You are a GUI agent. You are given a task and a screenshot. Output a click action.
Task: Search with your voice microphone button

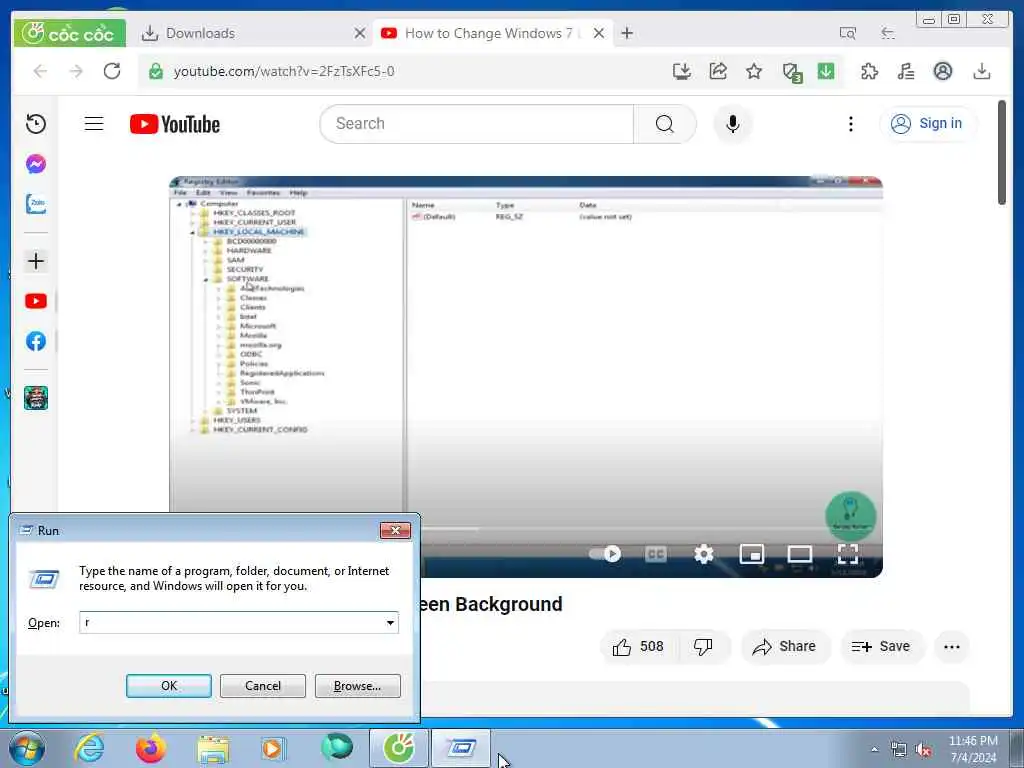click(x=733, y=123)
